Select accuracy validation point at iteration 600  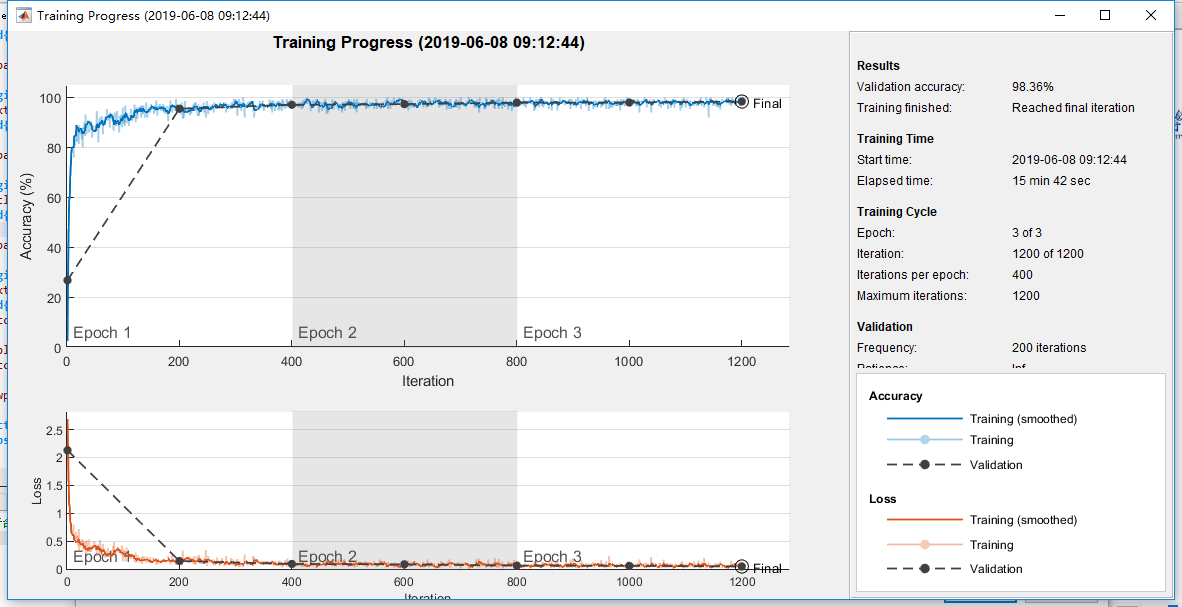404,104
